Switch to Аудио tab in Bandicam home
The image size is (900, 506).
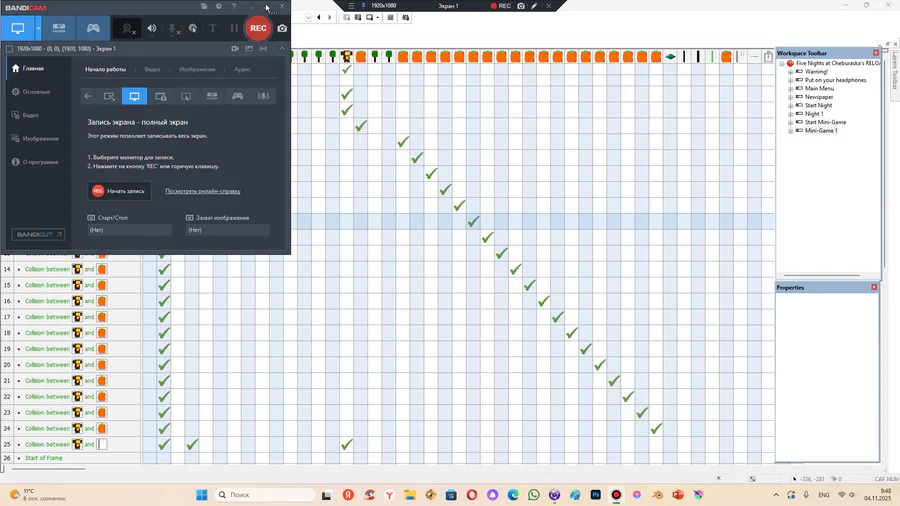coord(242,69)
